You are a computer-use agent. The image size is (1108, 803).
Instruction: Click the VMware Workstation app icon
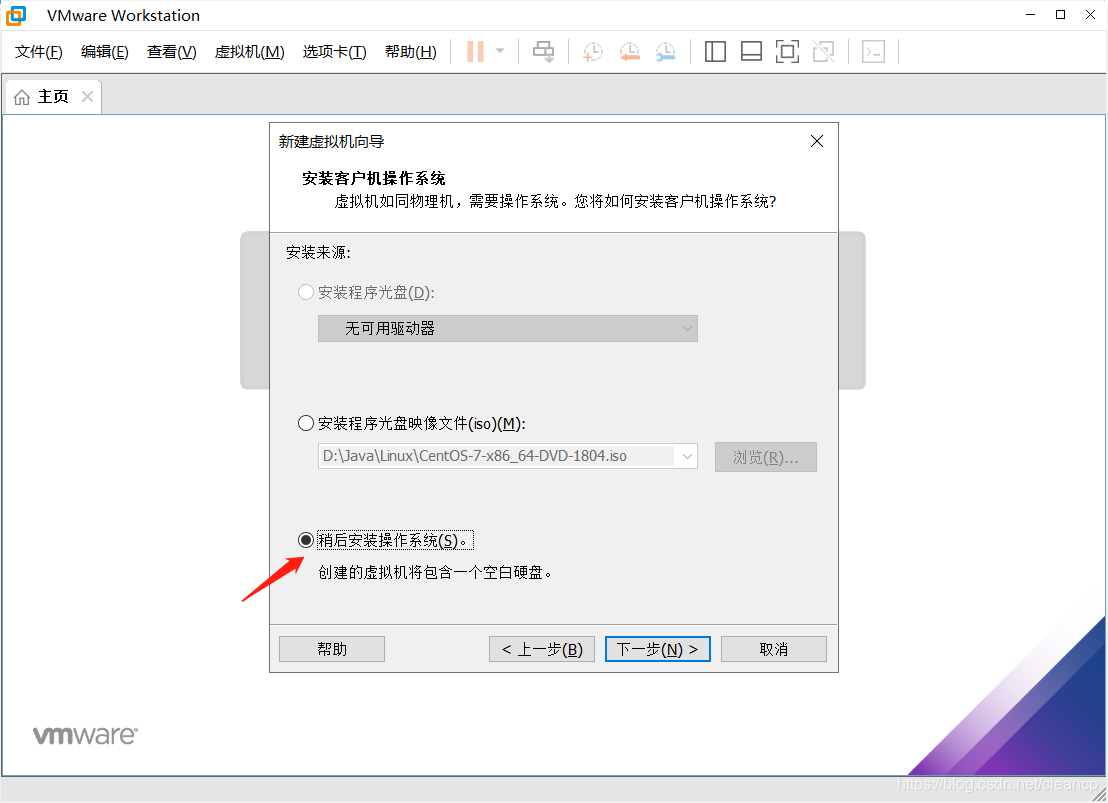coord(16,15)
